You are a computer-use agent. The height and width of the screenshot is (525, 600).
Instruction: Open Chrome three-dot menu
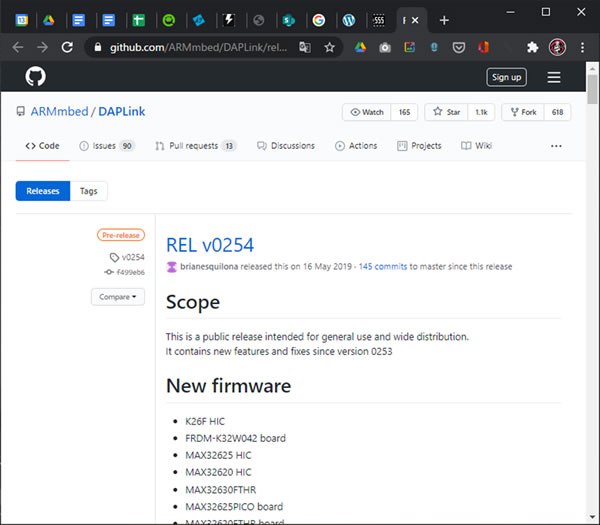(582, 47)
